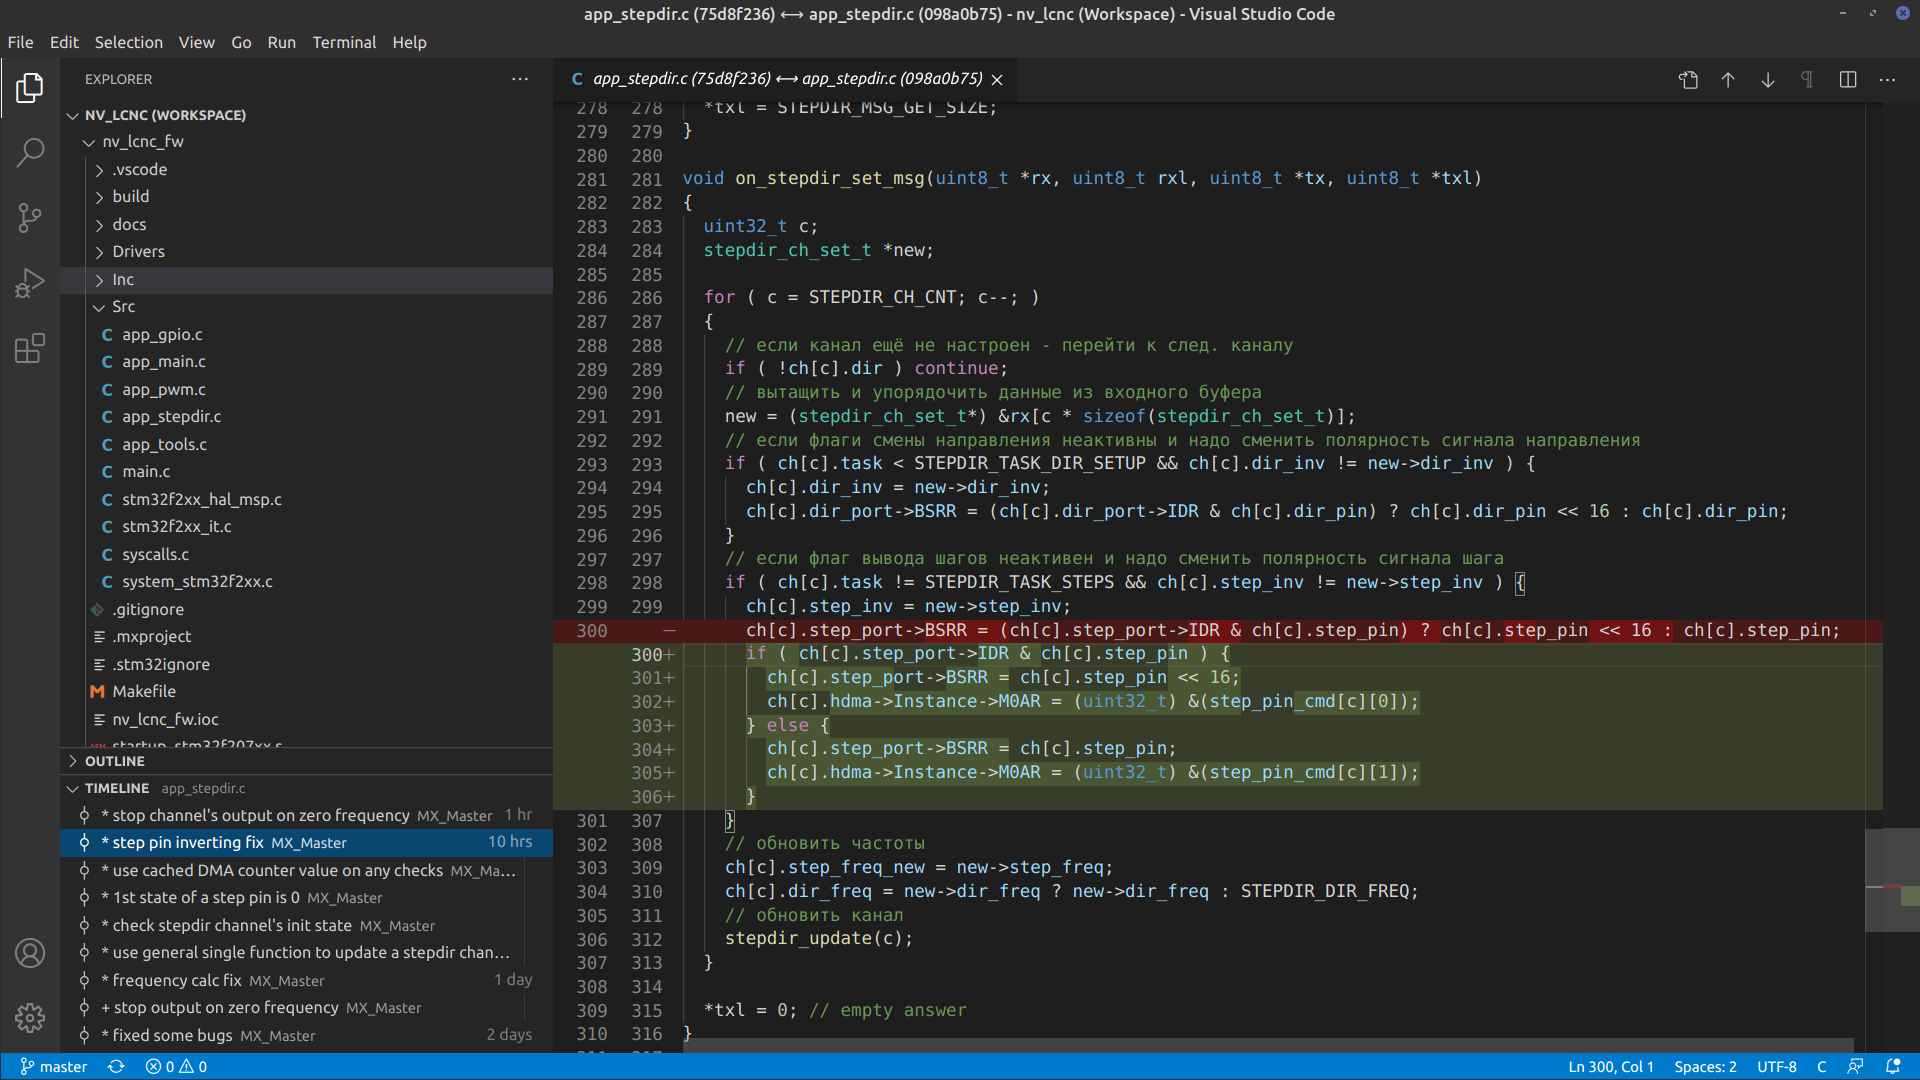Expand the OUTLINE section

[x=114, y=761]
